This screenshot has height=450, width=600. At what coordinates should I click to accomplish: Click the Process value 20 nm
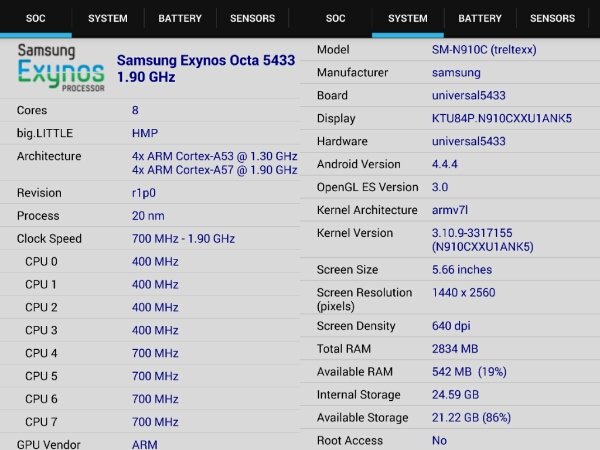148,216
